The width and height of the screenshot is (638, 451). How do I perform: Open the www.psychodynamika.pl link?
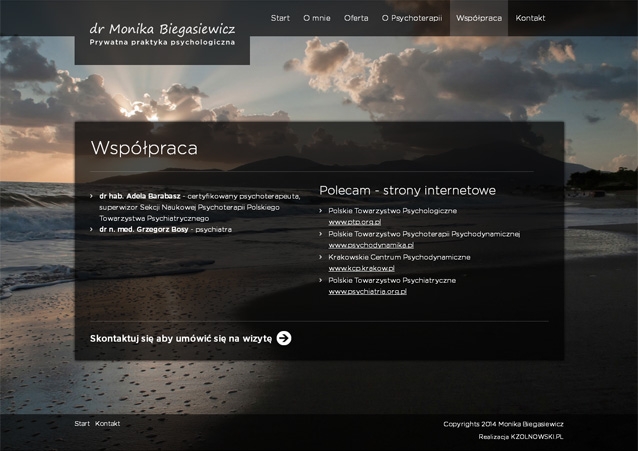click(371, 245)
